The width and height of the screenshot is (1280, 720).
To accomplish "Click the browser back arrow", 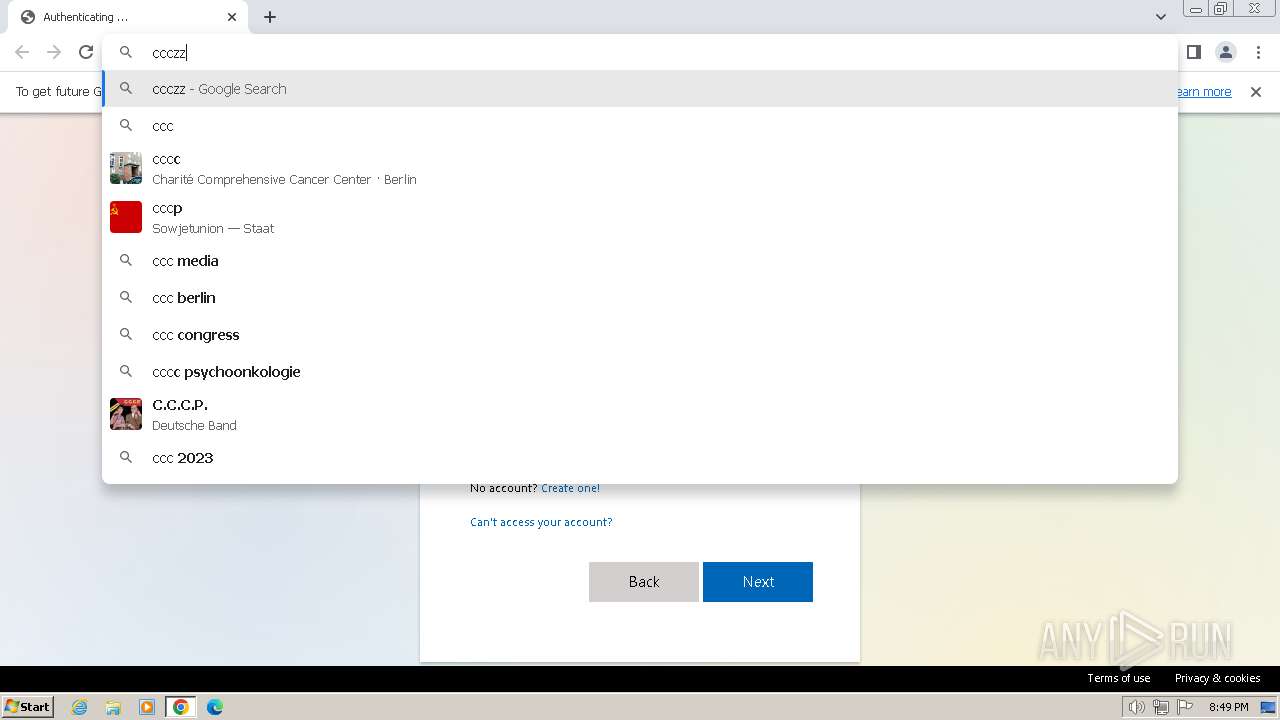I will [22, 52].
